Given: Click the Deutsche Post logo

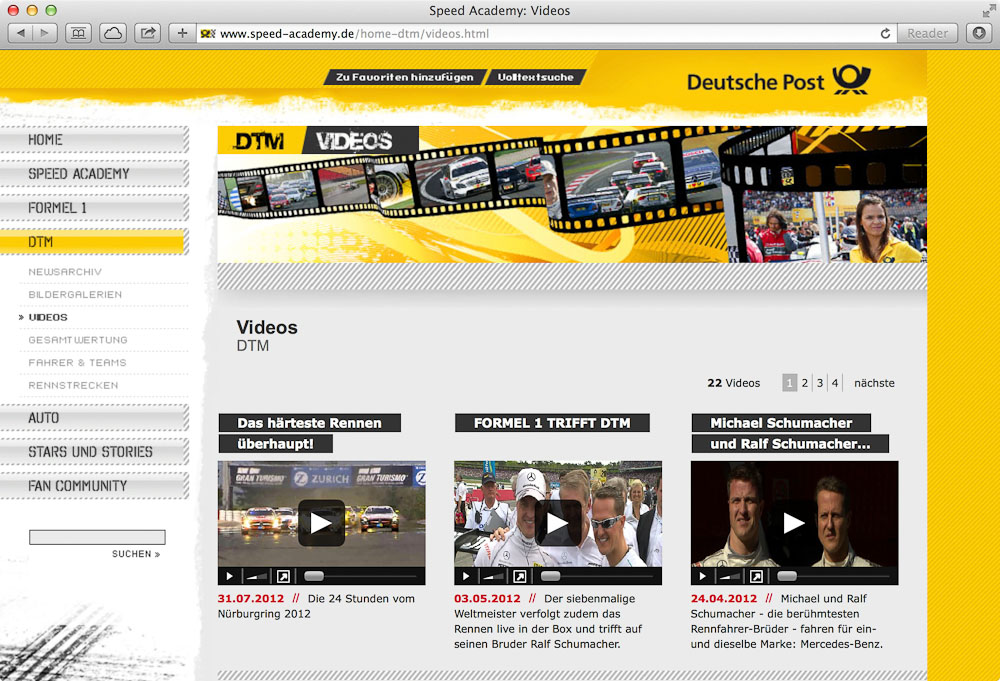Looking at the screenshot, I should (779, 81).
